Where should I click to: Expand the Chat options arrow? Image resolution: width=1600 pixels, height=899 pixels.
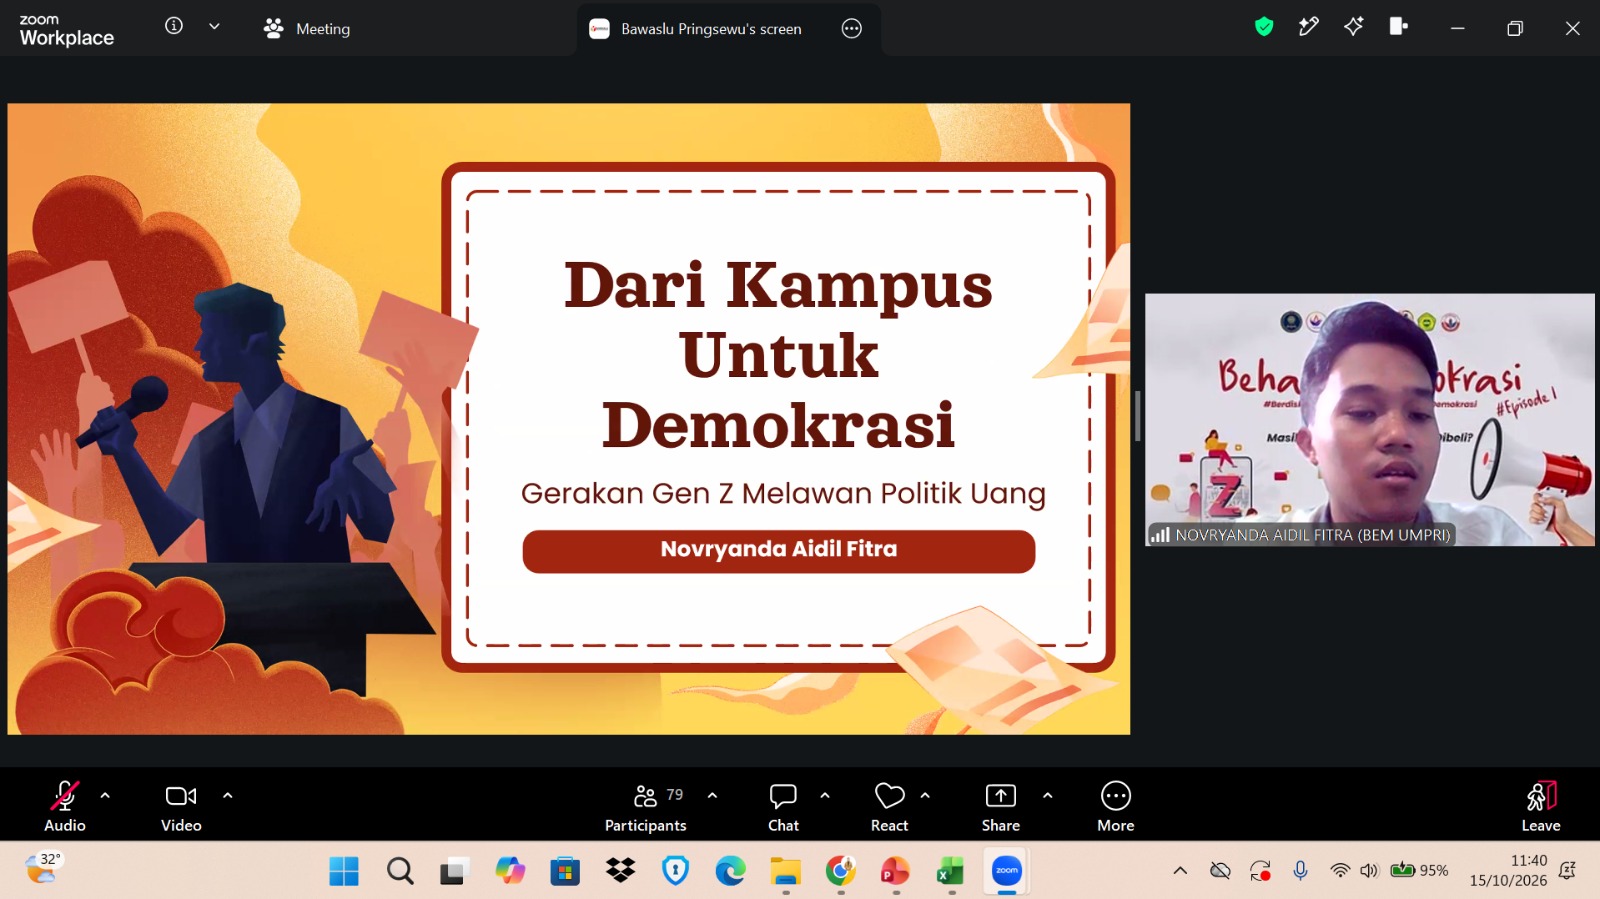[825, 796]
